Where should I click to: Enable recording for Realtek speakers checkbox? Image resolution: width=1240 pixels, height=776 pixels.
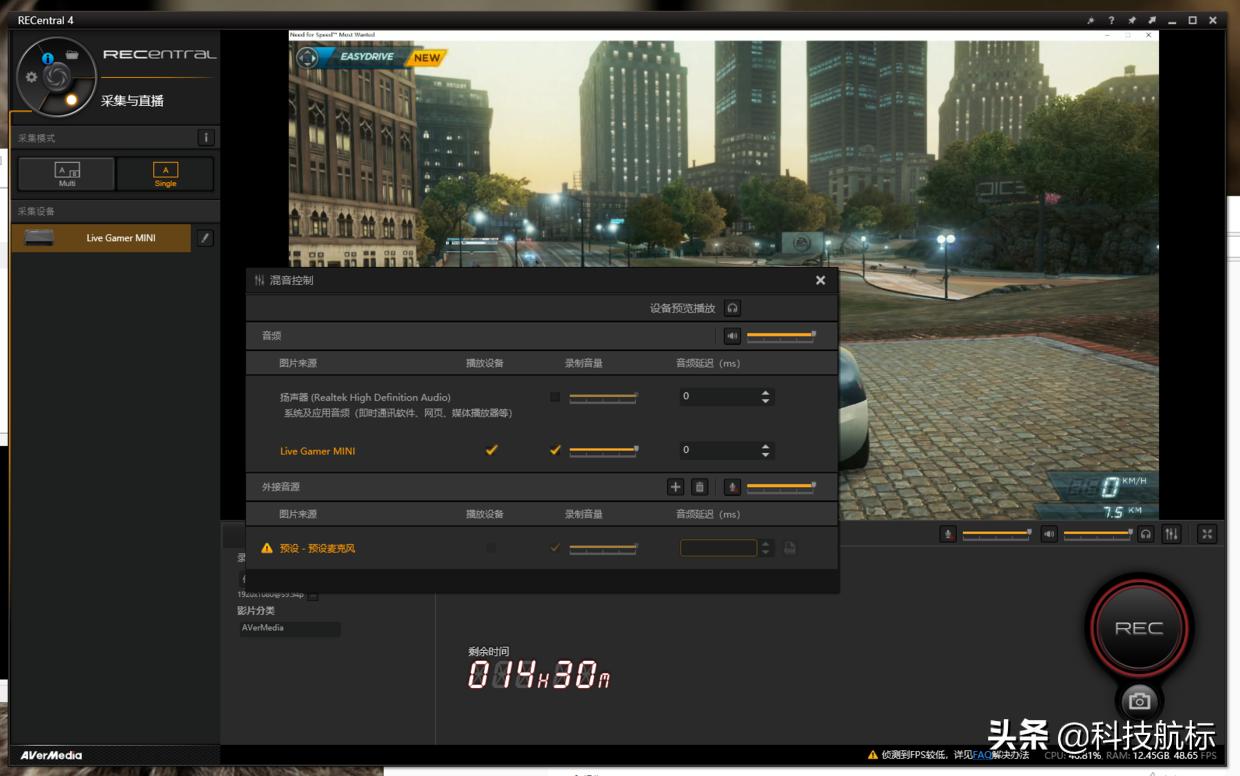[x=555, y=397]
